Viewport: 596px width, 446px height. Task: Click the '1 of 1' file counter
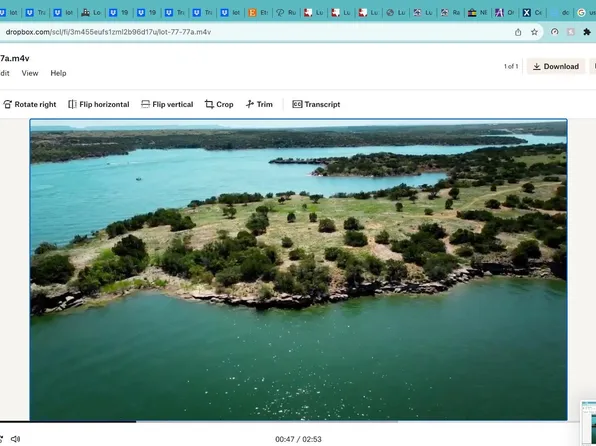511,66
